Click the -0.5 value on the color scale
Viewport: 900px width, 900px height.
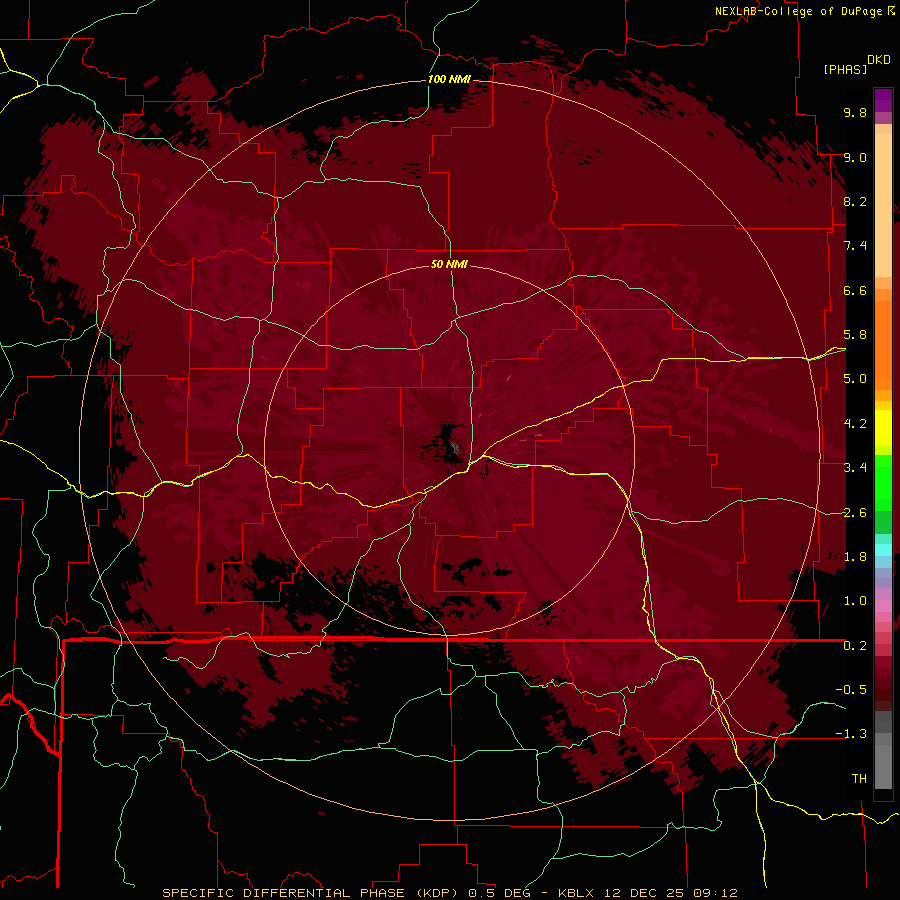(851, 690)
